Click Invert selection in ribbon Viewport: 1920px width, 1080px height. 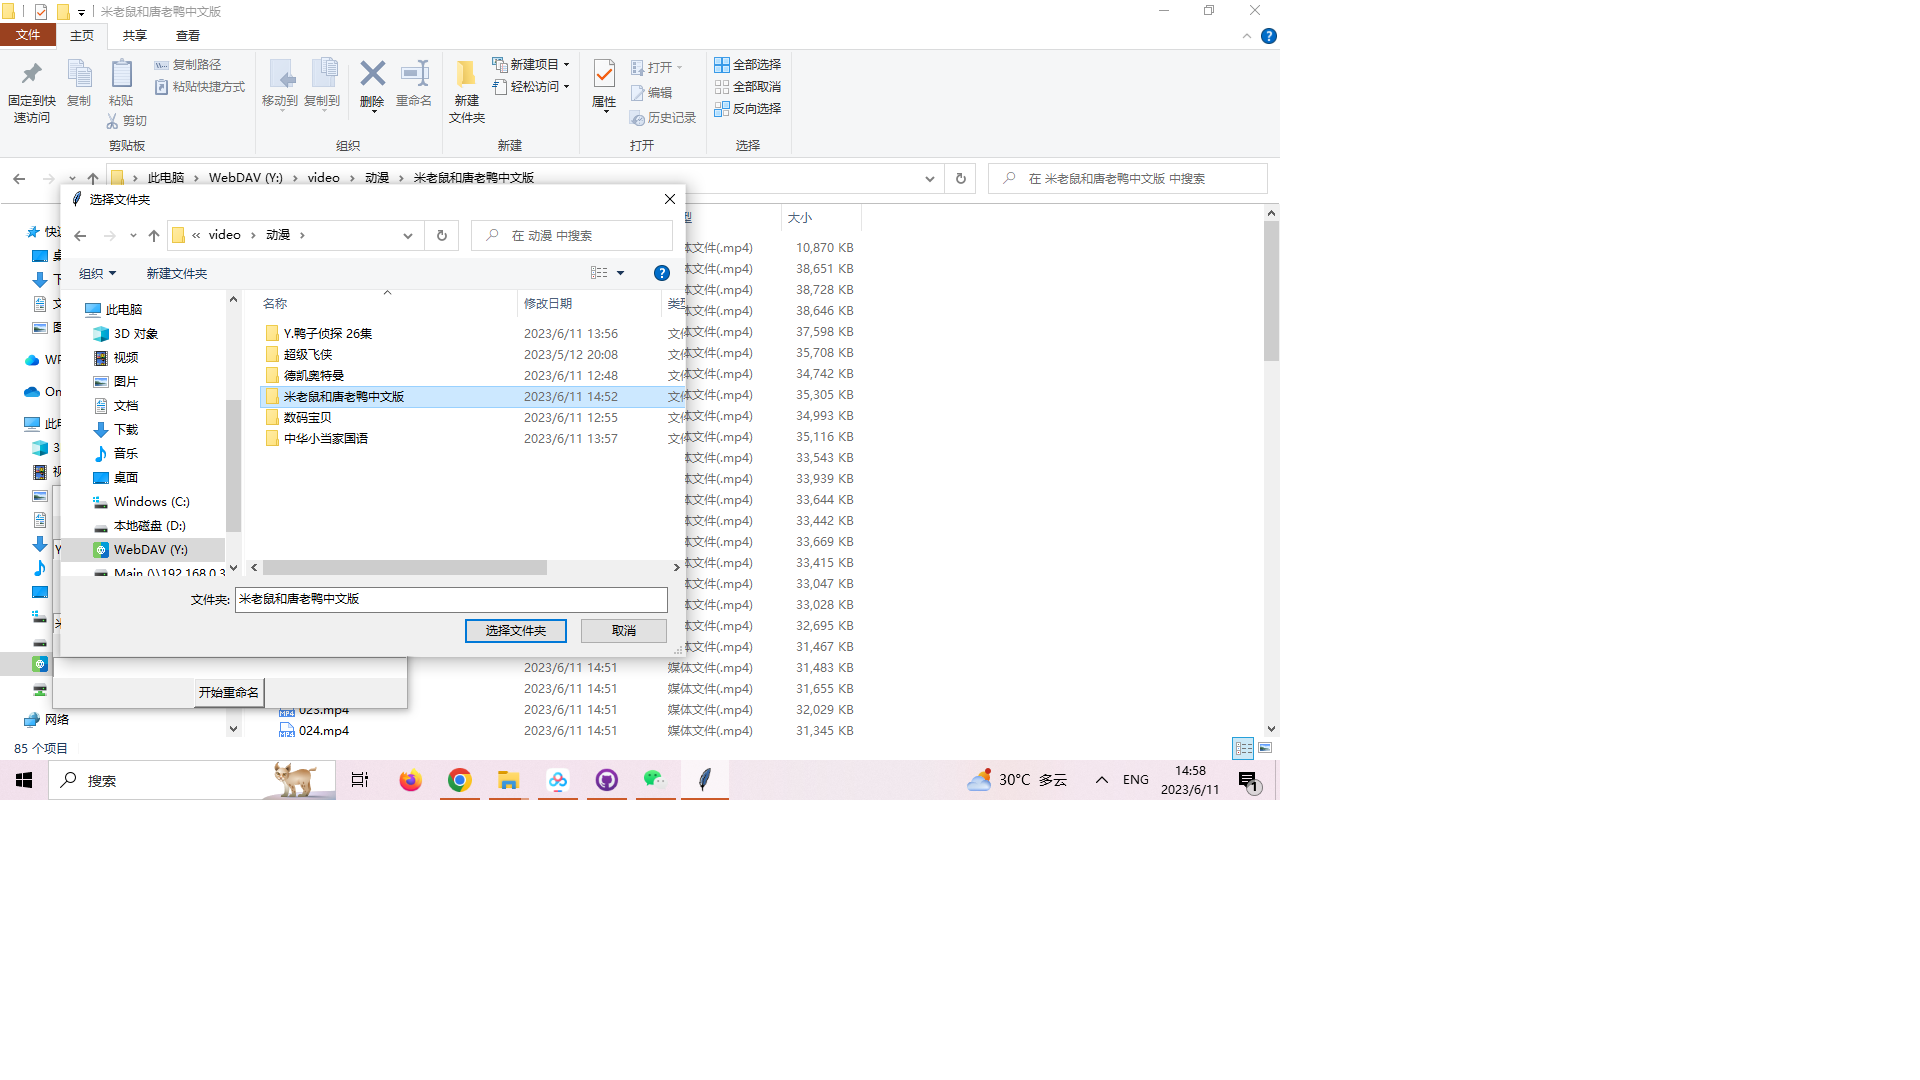(x=747, y=109)
